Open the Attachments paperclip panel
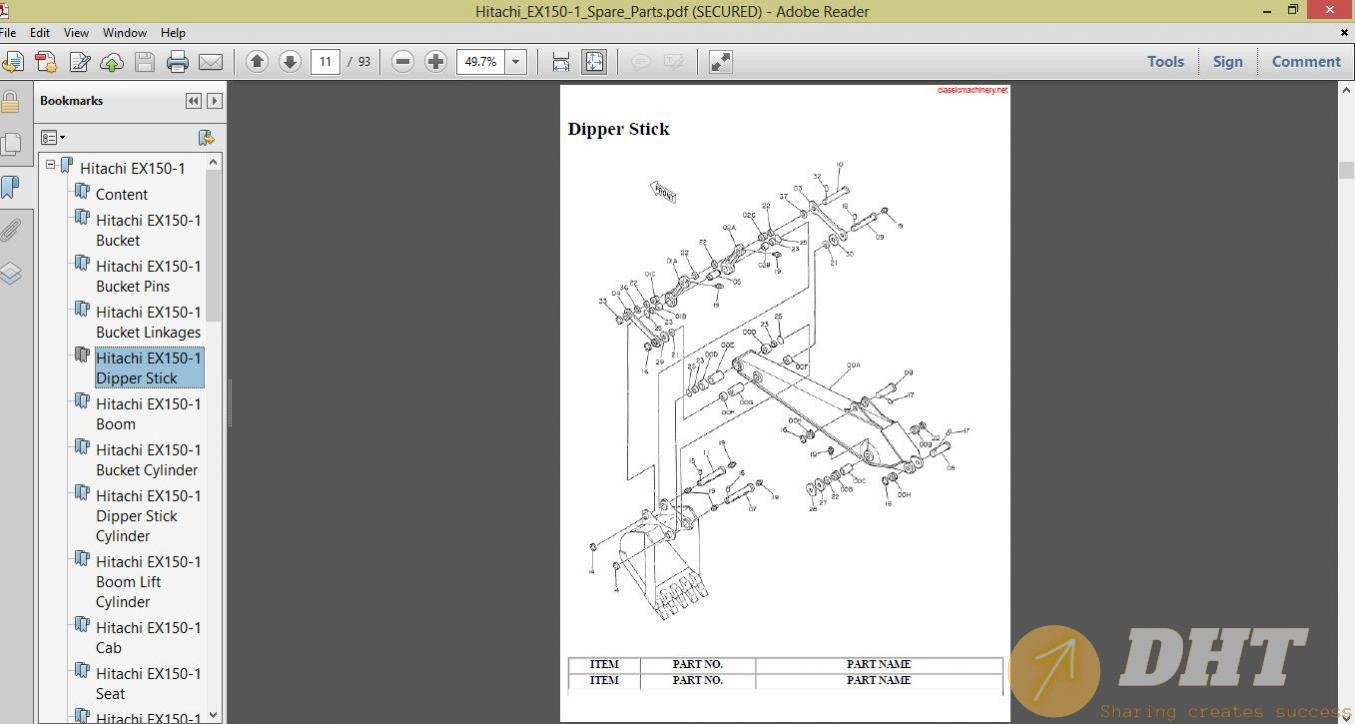 click(10, 230)
